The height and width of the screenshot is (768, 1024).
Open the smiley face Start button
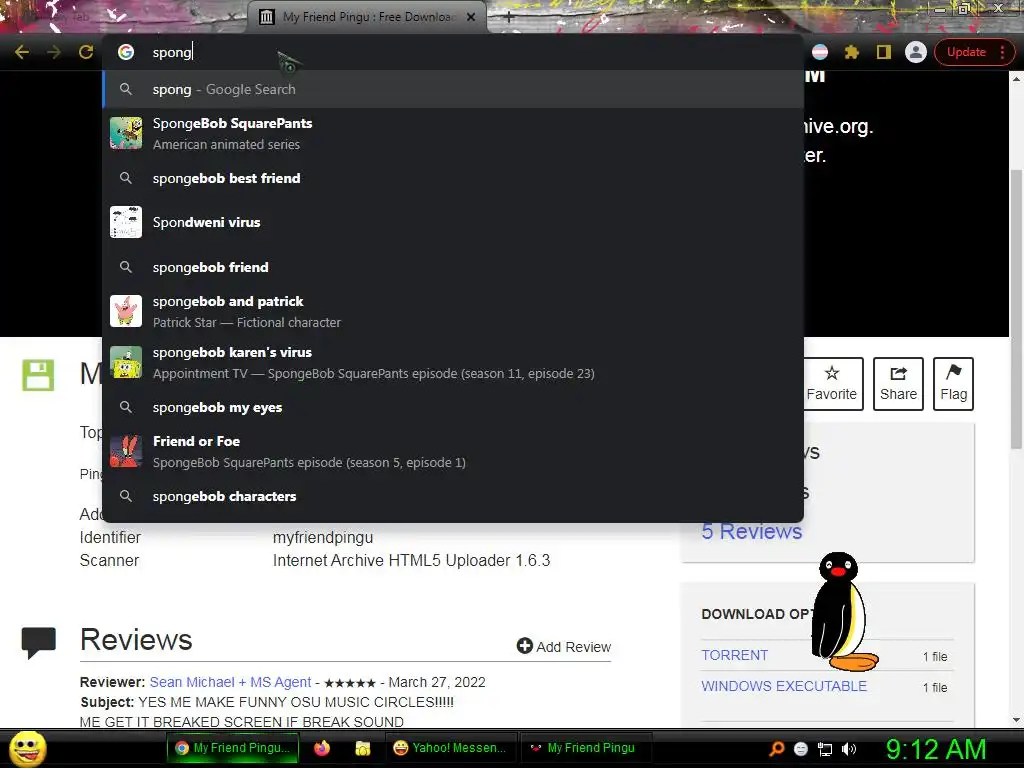click(x=28, y=748)
